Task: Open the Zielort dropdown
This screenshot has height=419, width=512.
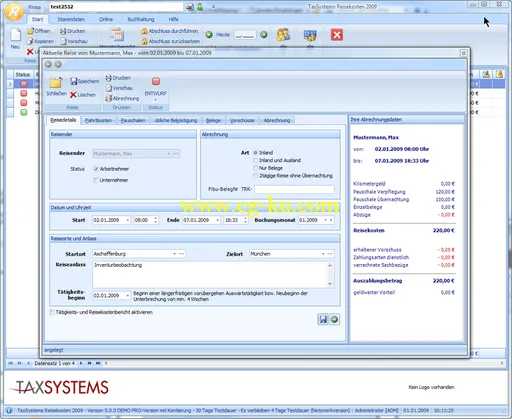Action: pos(323,254)
